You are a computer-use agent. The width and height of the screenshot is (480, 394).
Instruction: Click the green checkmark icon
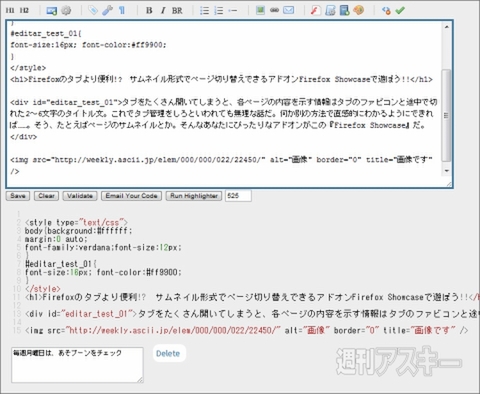pyautogui.click(x=400, y=11)
